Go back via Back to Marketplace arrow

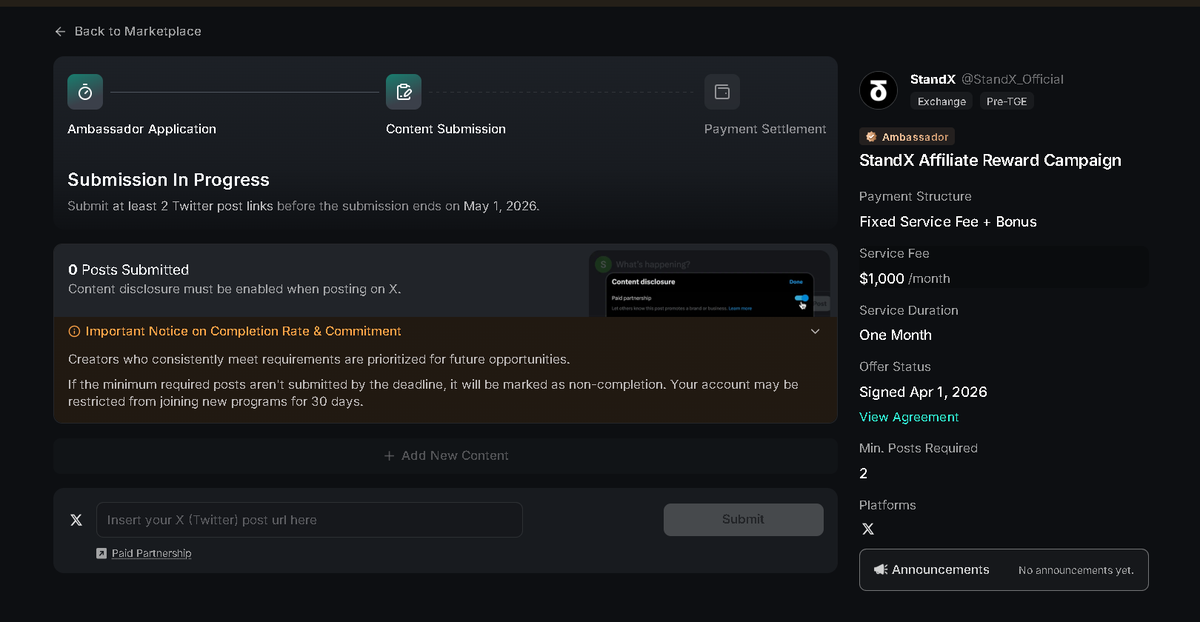point(61,31)
